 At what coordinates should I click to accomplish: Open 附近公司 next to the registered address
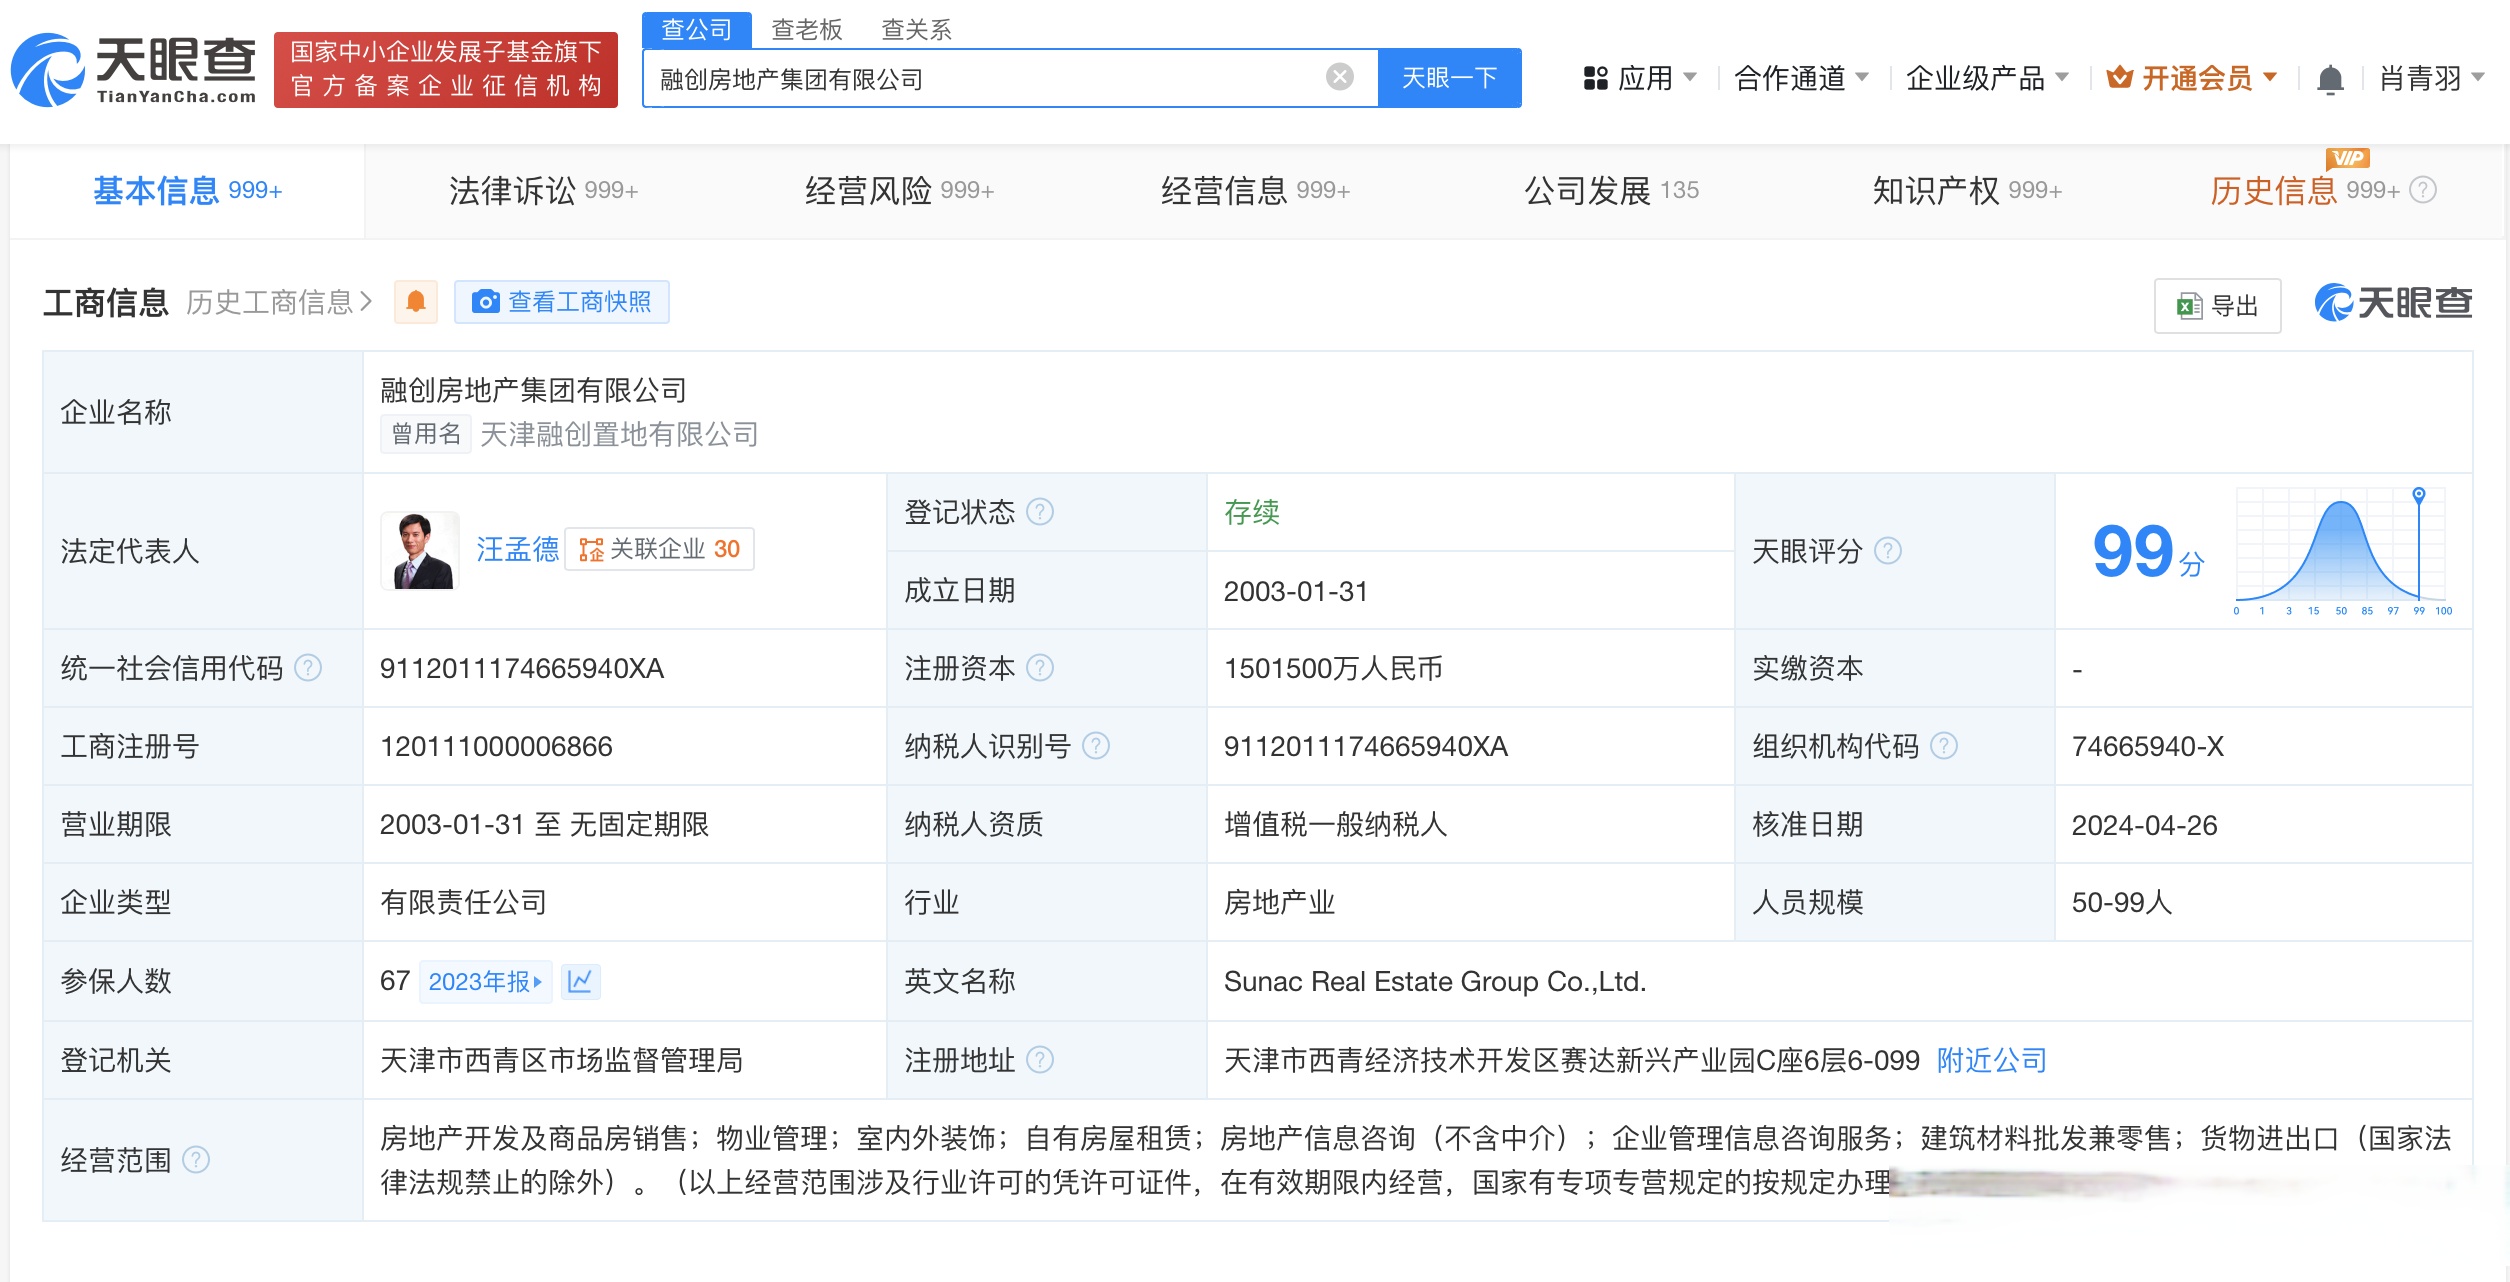[1990, 1060]
